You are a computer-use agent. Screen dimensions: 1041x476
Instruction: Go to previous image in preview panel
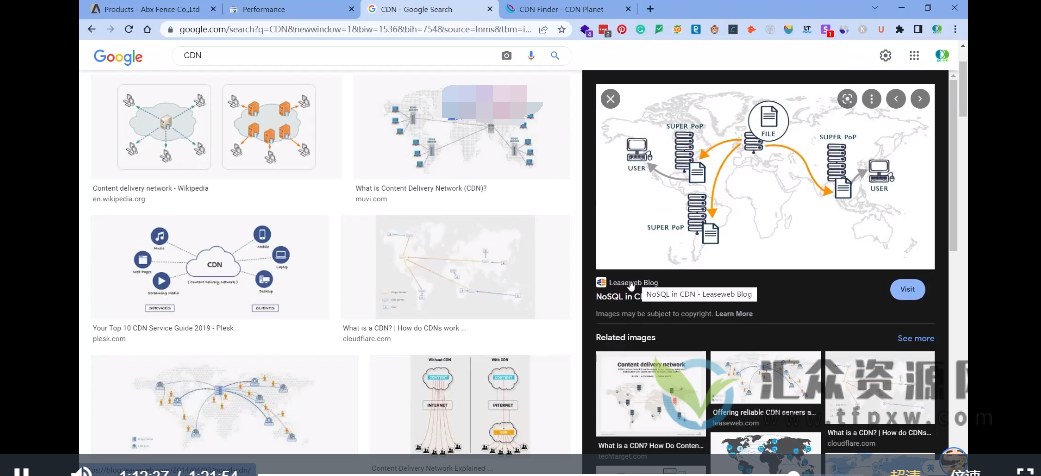pyautogui.click(x=896, y=98)
